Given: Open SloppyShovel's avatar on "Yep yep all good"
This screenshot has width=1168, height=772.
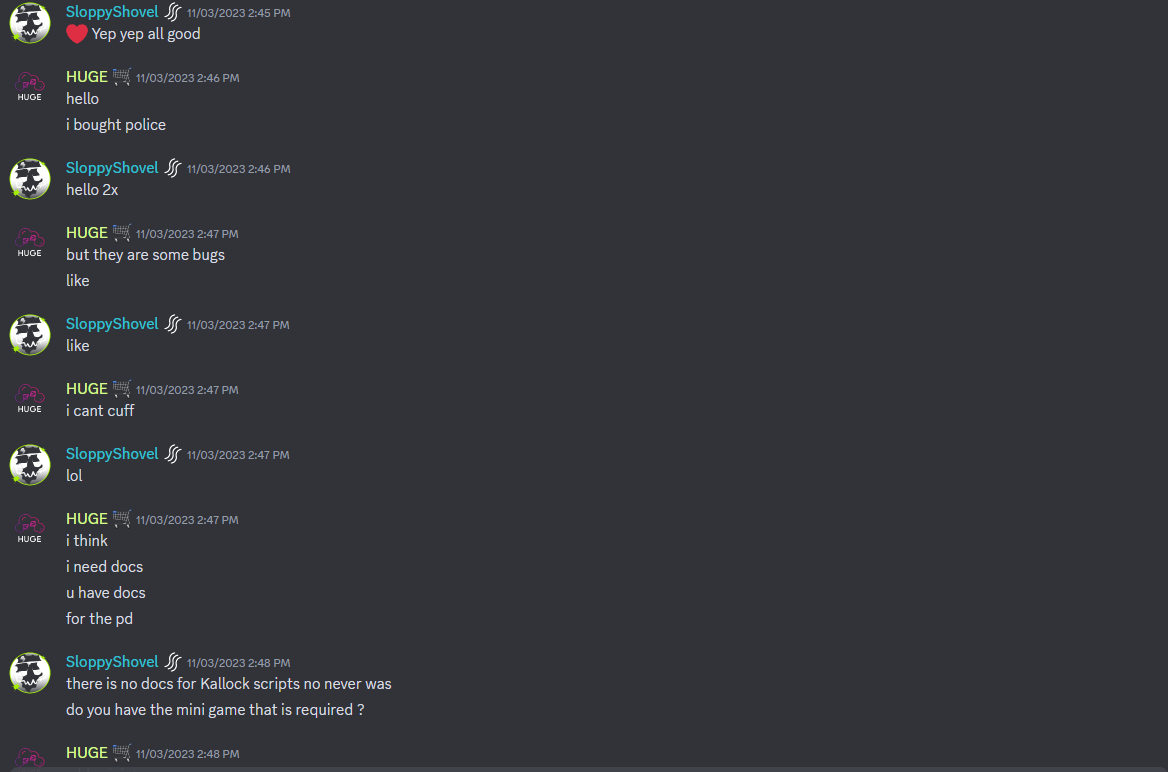Looking at the screenshot, I should click(x=30, y=23).
